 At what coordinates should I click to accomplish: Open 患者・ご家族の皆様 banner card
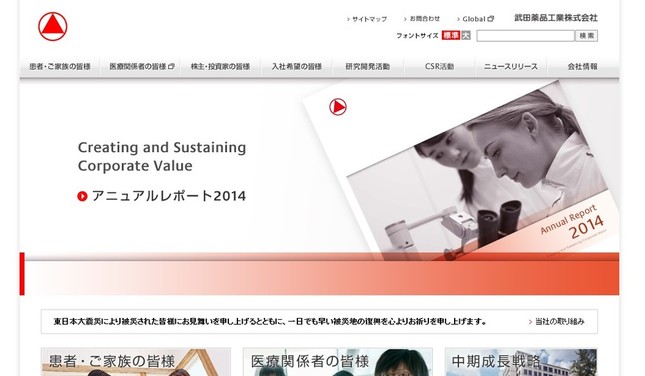coord(136,362)
